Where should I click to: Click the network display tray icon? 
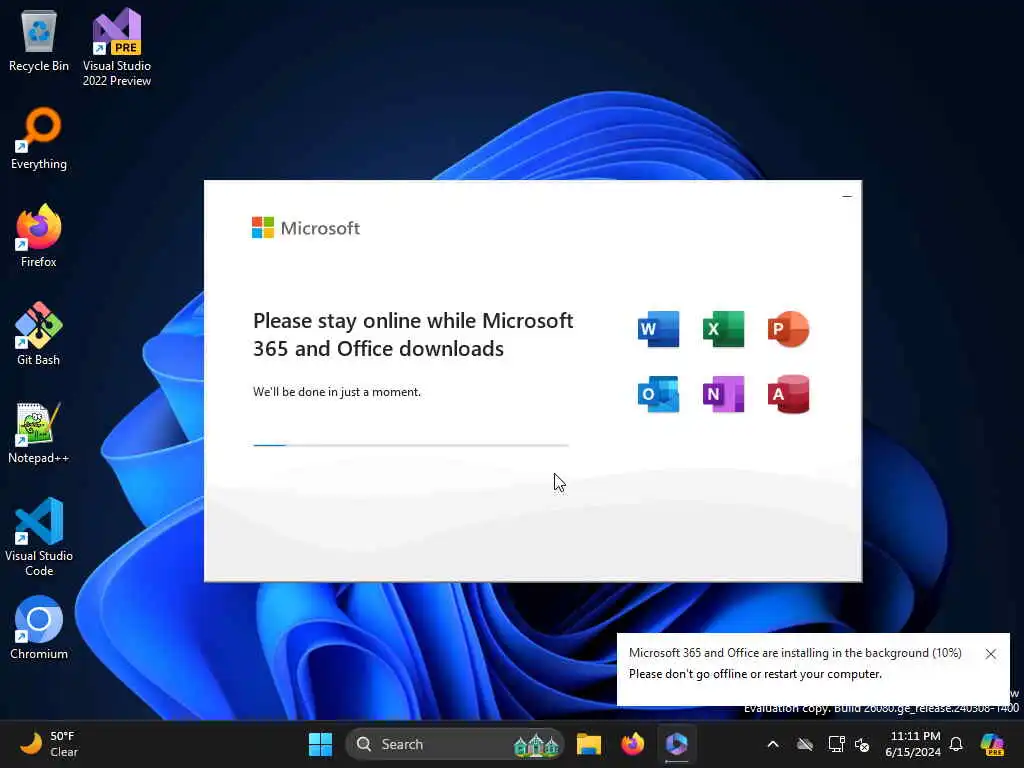point(836,744)
